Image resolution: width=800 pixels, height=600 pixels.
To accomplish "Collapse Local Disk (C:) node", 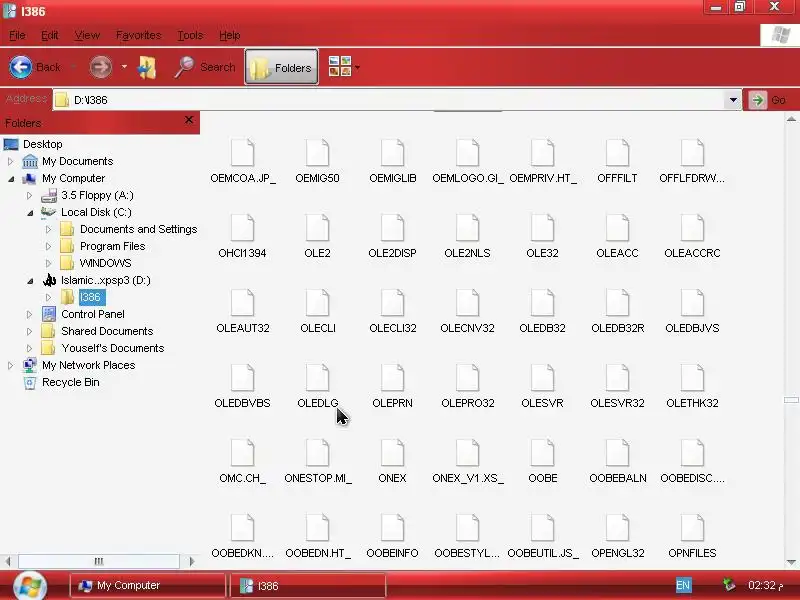I will tap(30, 213).
